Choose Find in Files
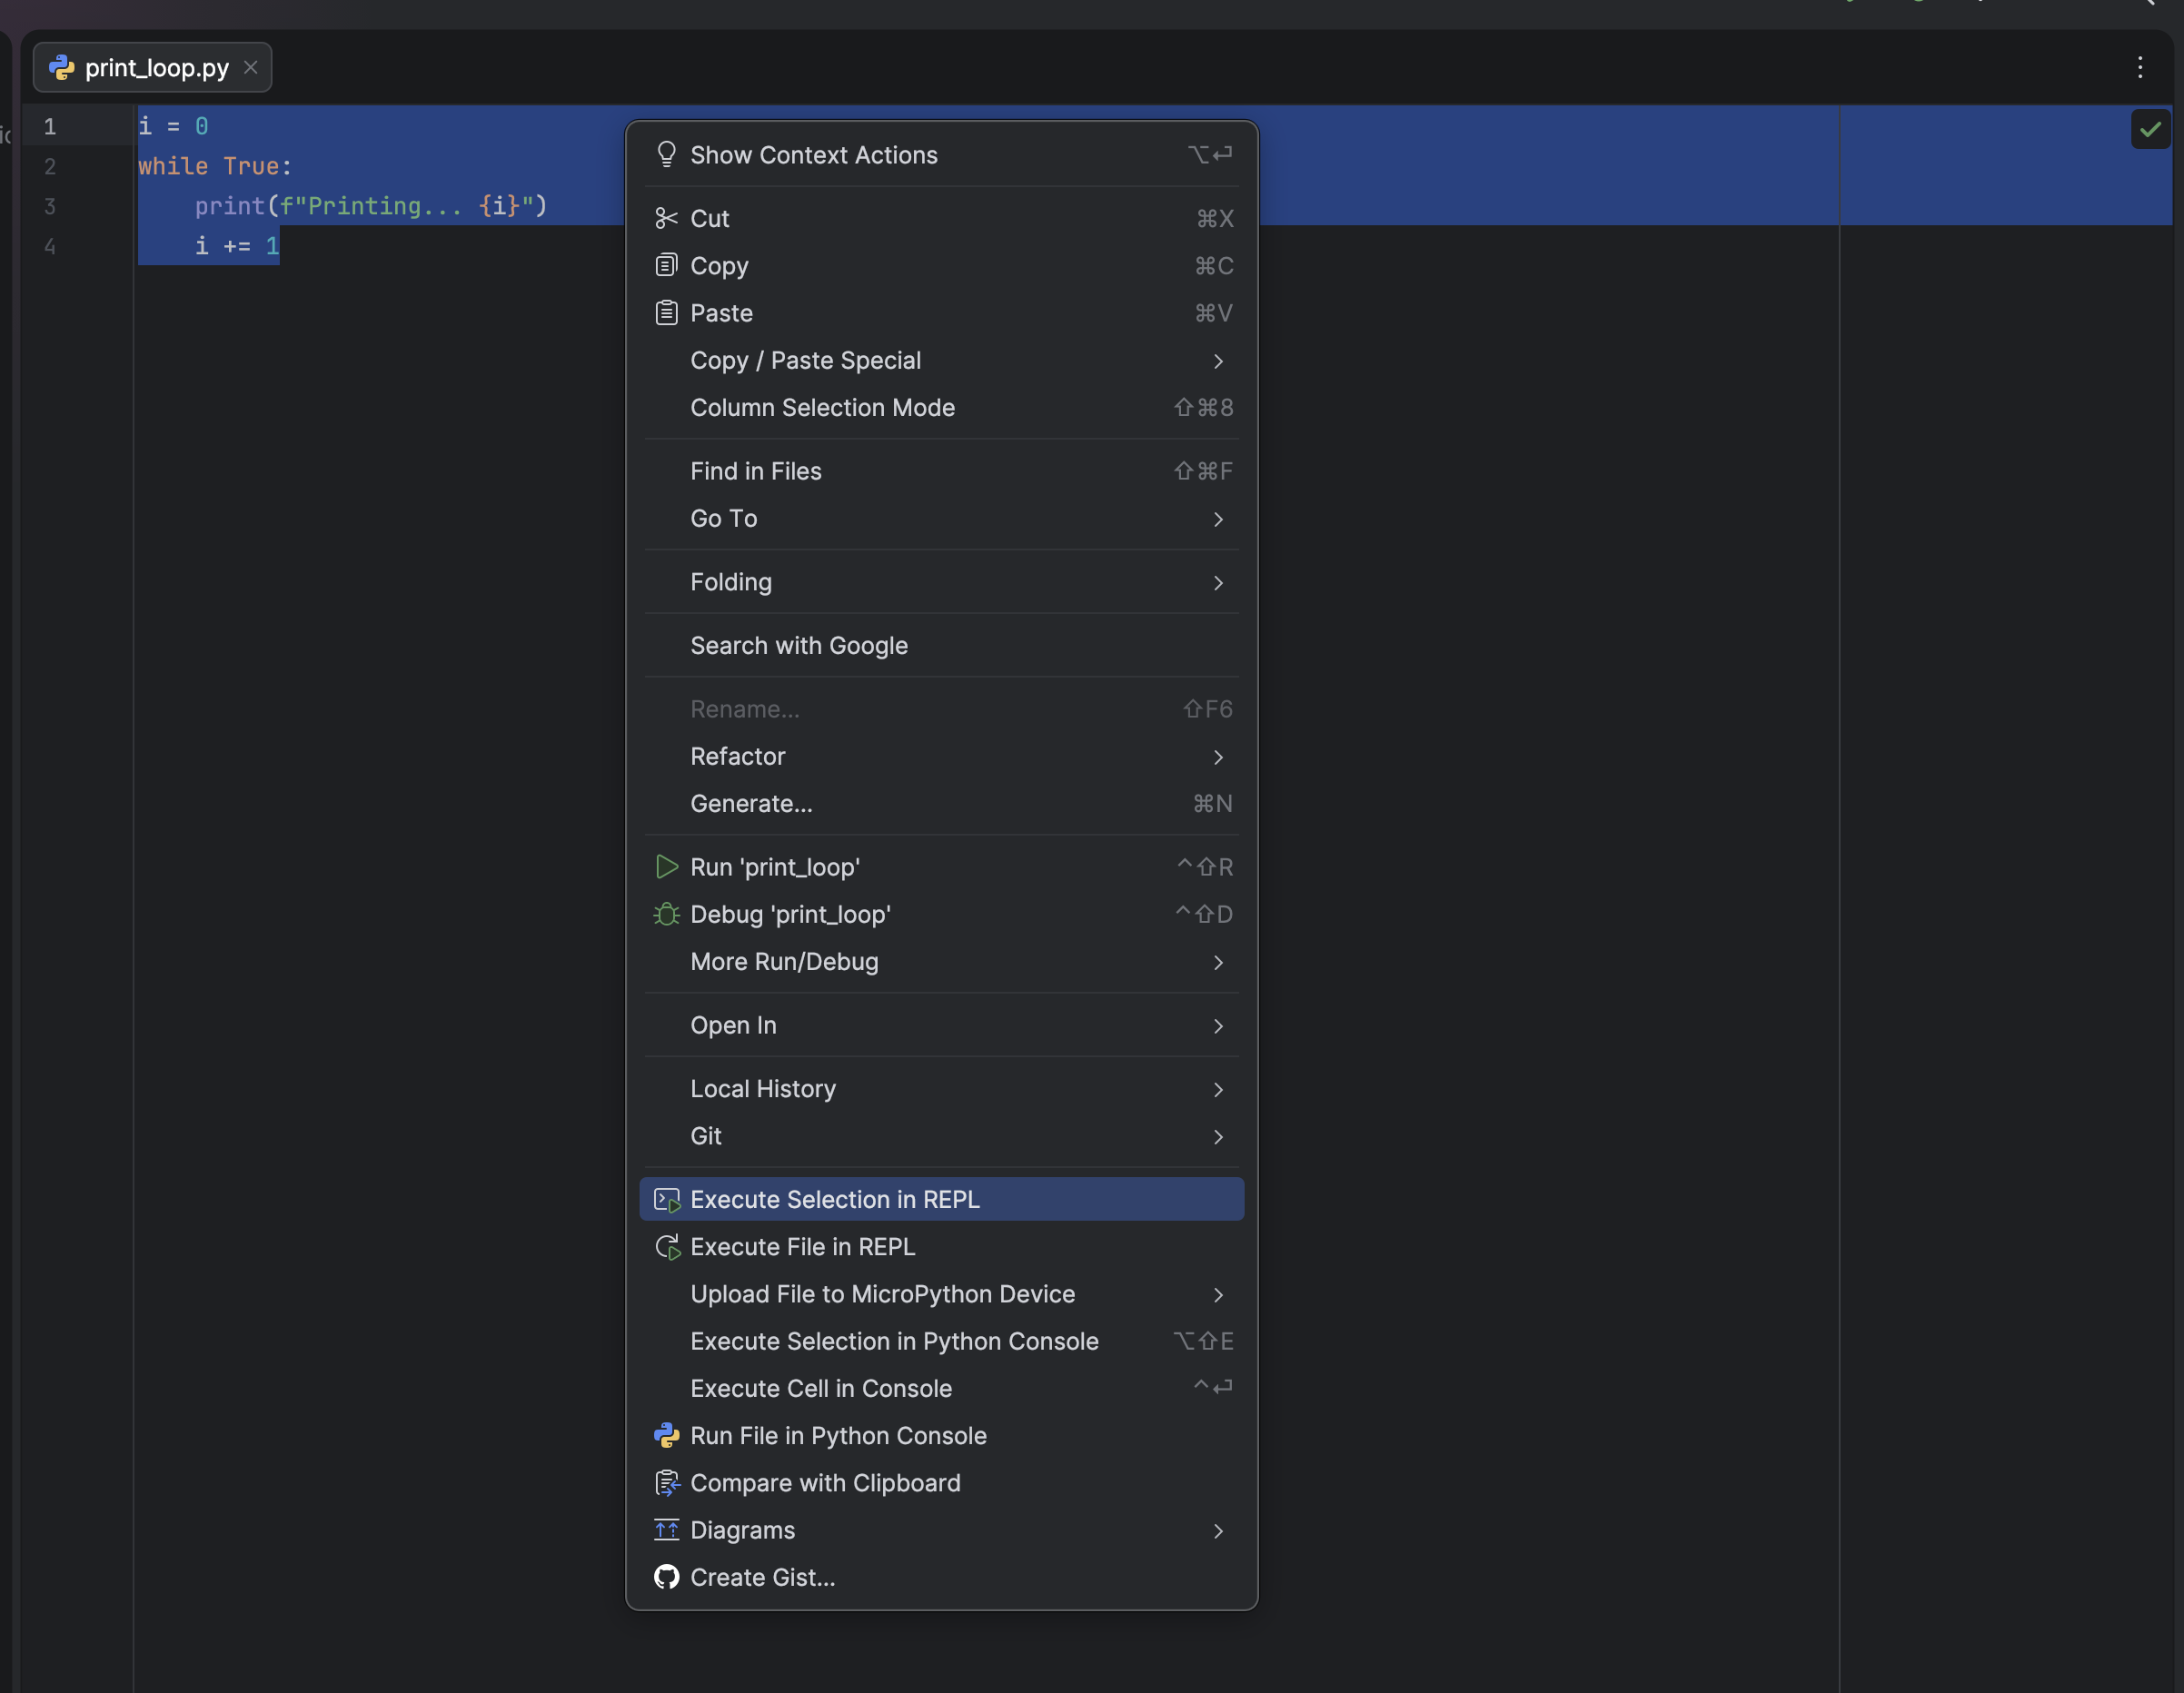2184x1693 pixels. [942, 471]
